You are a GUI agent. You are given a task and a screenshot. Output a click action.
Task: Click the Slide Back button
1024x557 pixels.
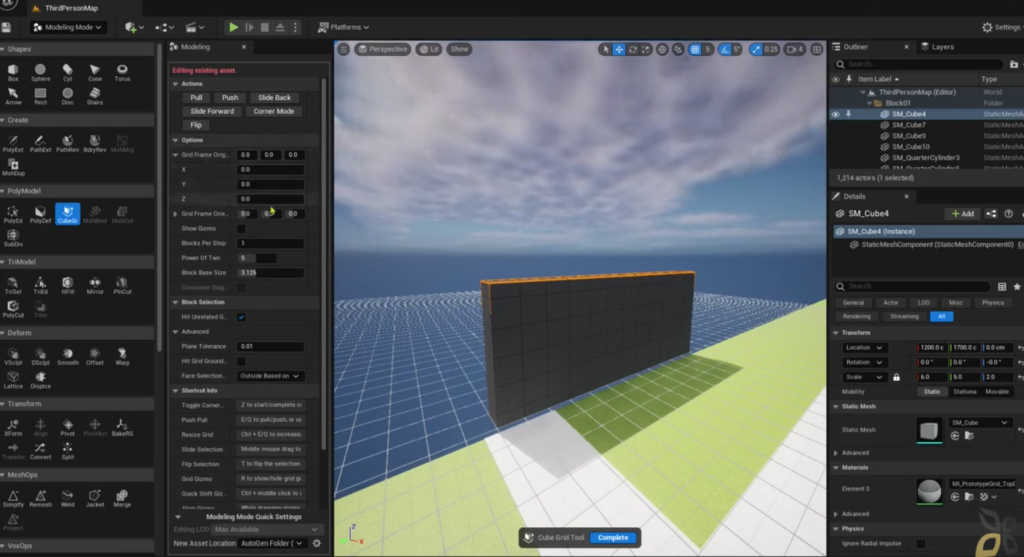(x=274, y=97)
